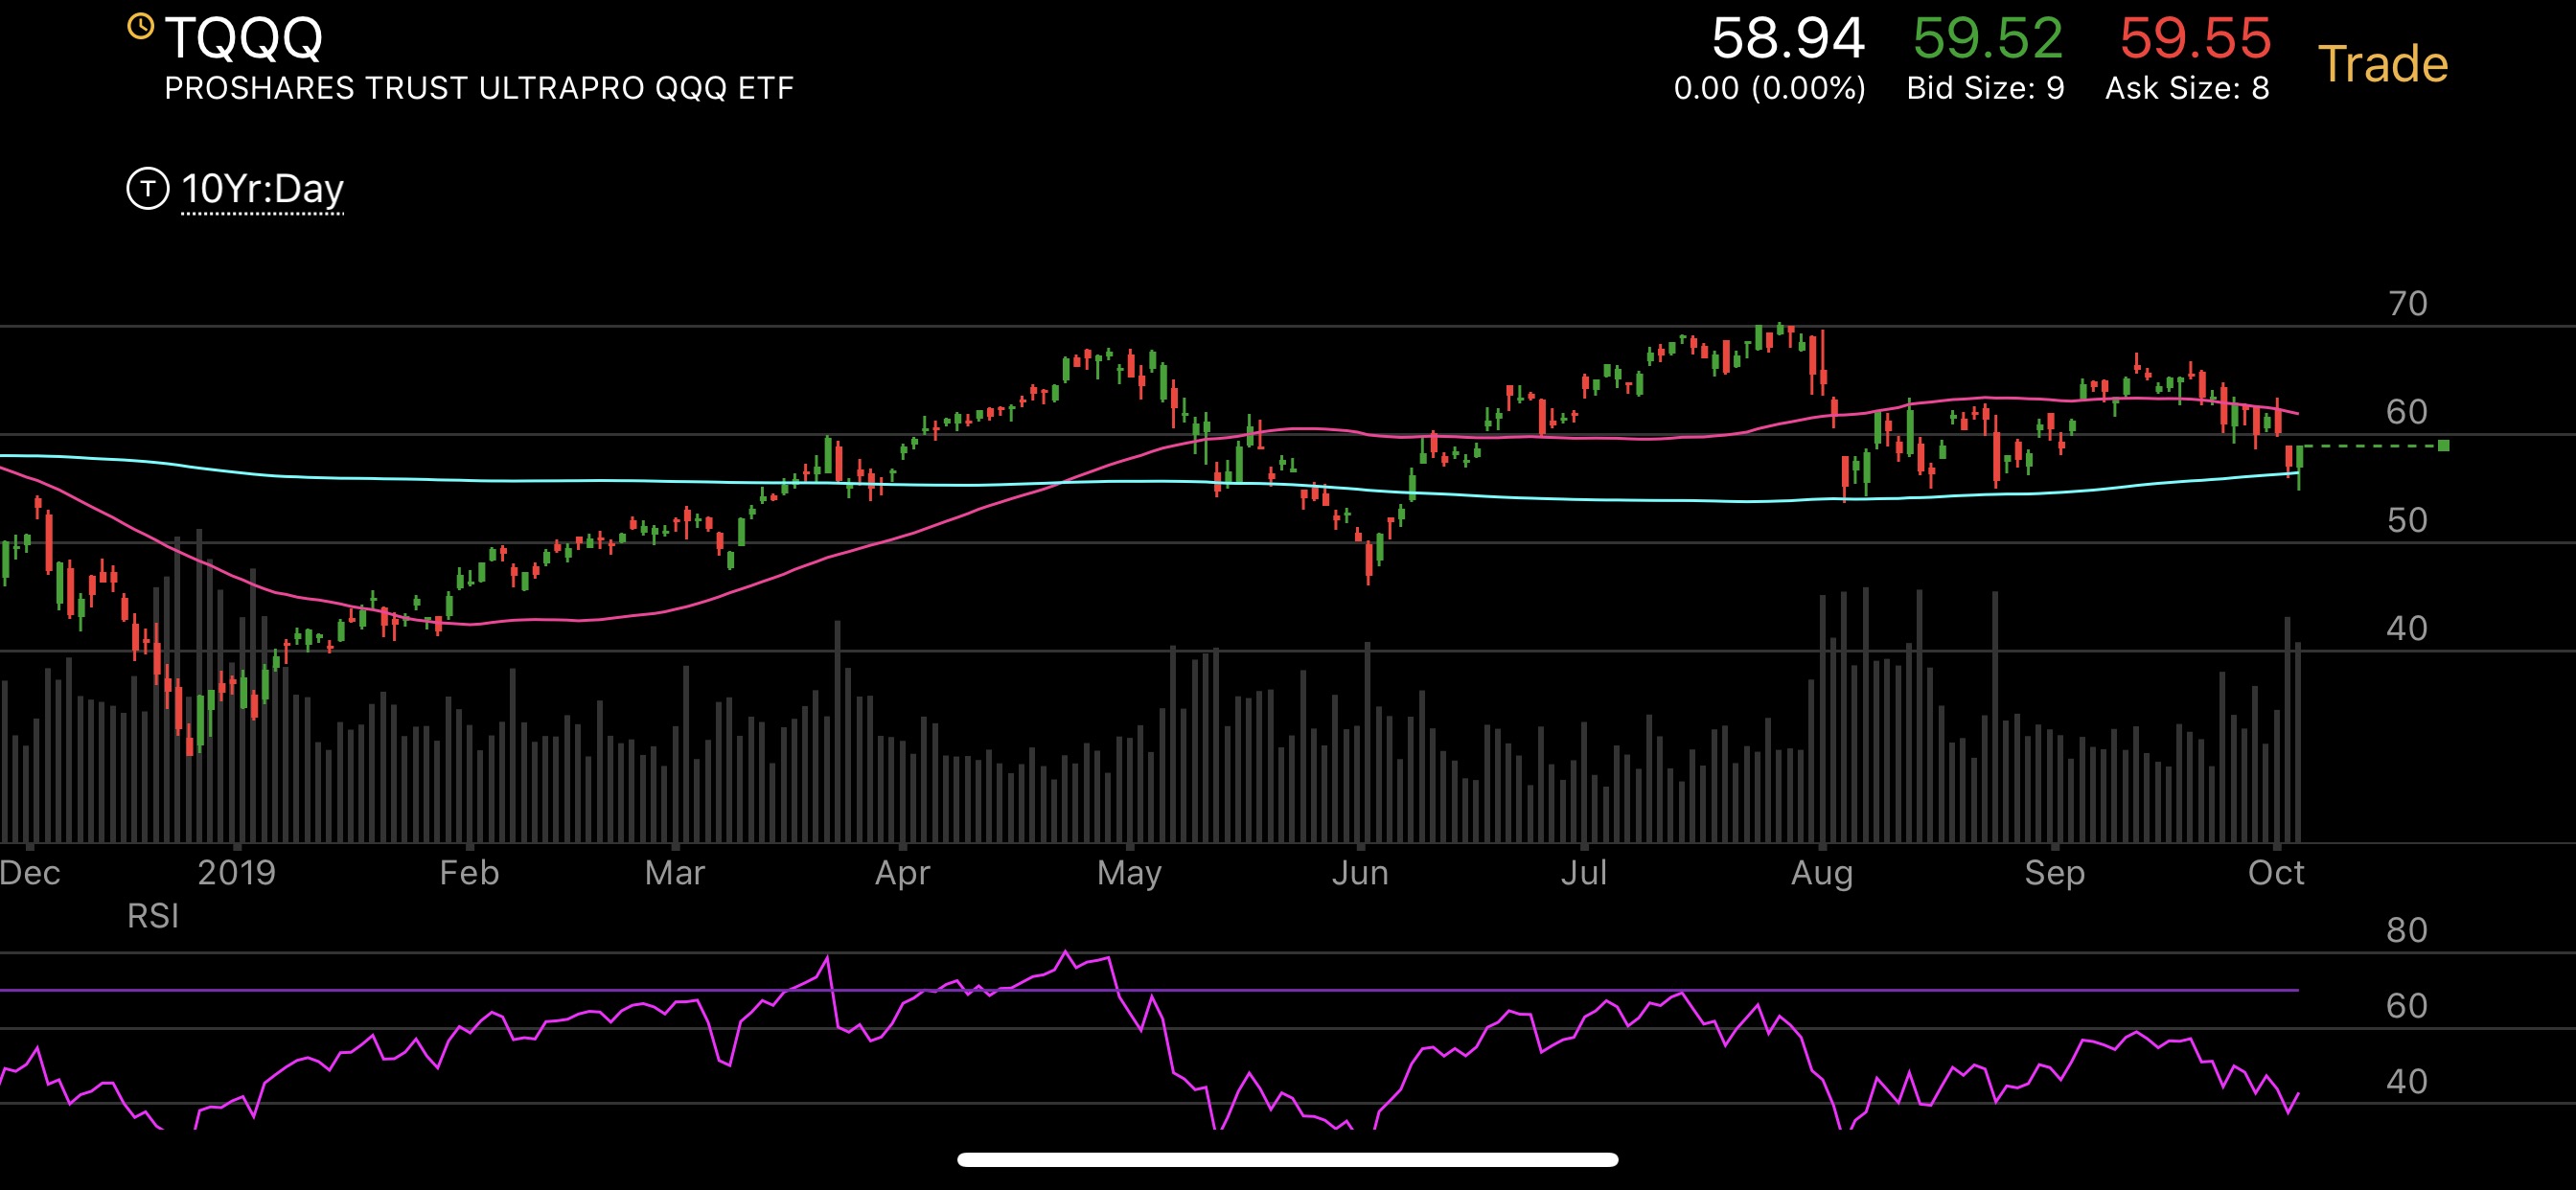Tap the 2019 label on time axis
This screenshot has height=1190, width=2576.
coord(236,873)
